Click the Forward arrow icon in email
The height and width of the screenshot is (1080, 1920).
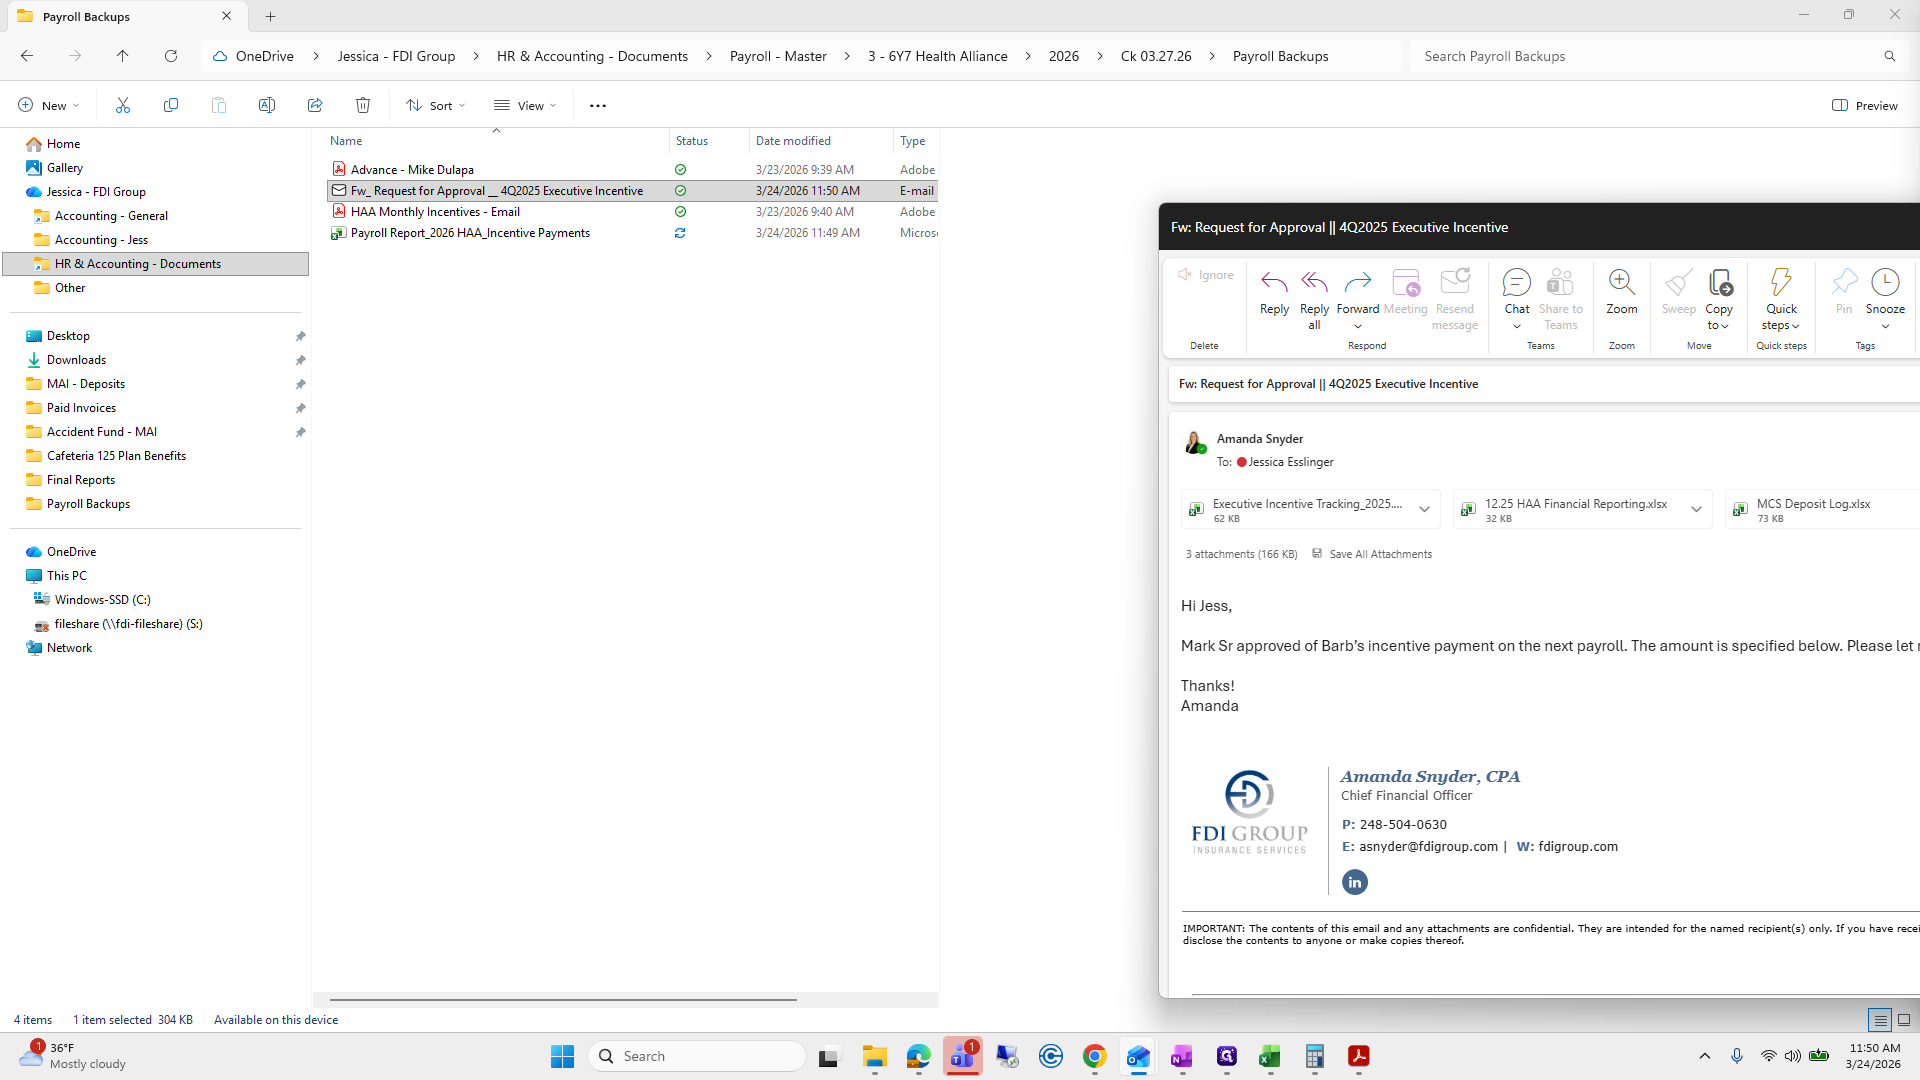pyautogui.click(x=1357, y=283)
